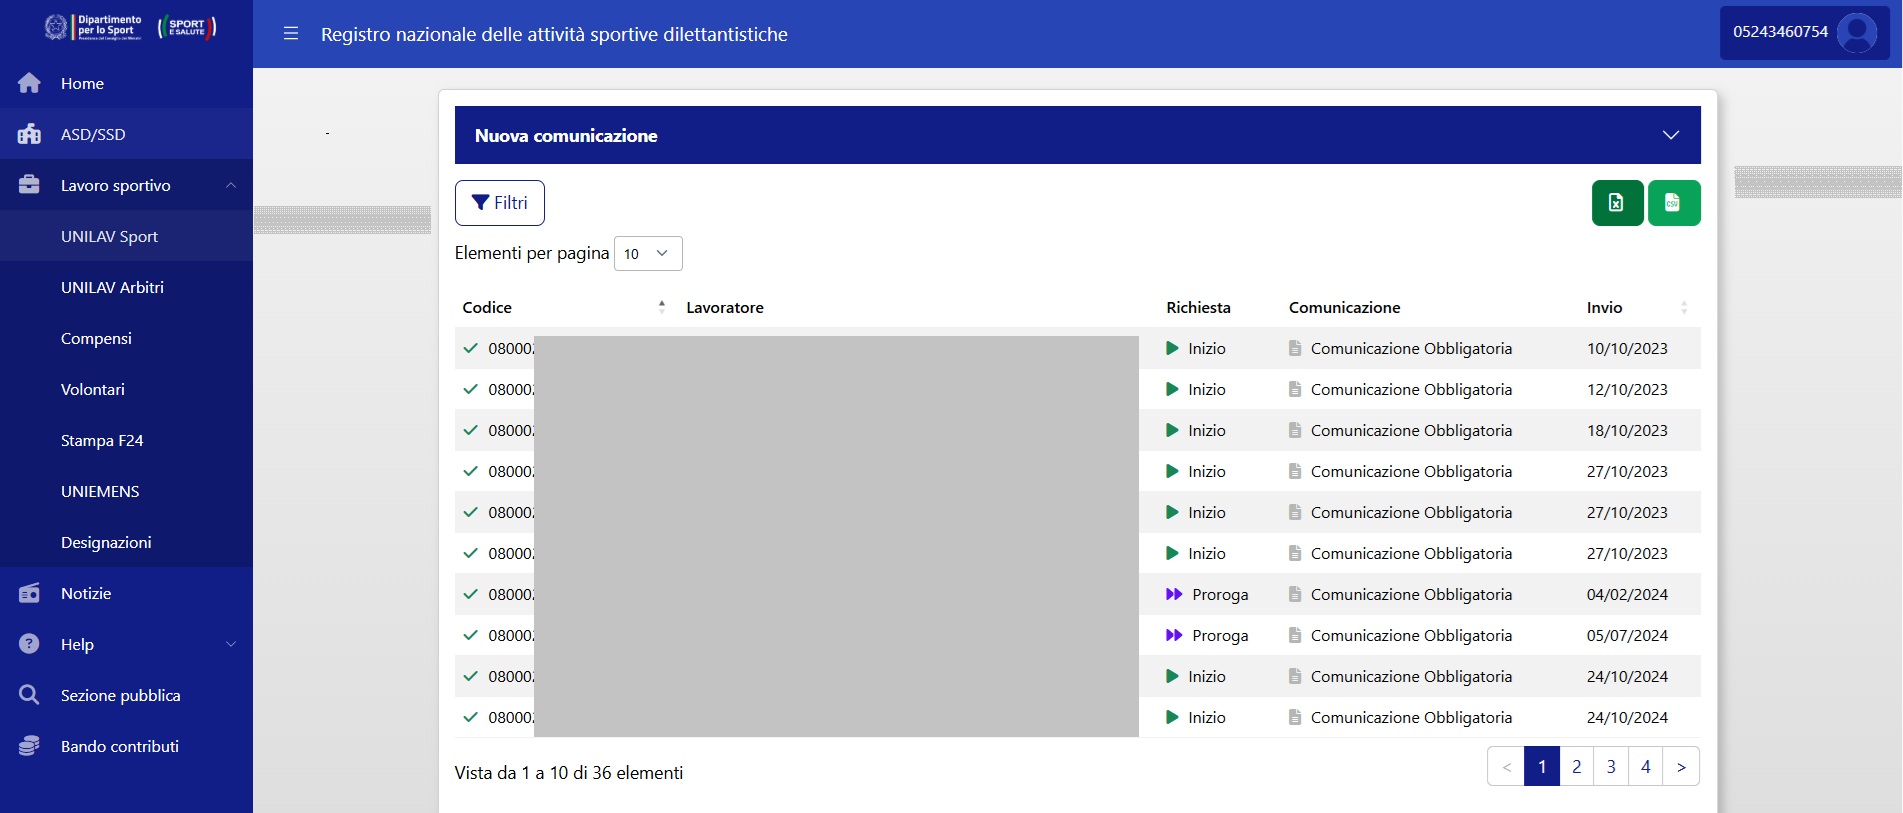Click the Sezione pubblica magnifier icon
The width and height of the screenshot is (1903, 813).
(29, 695)
